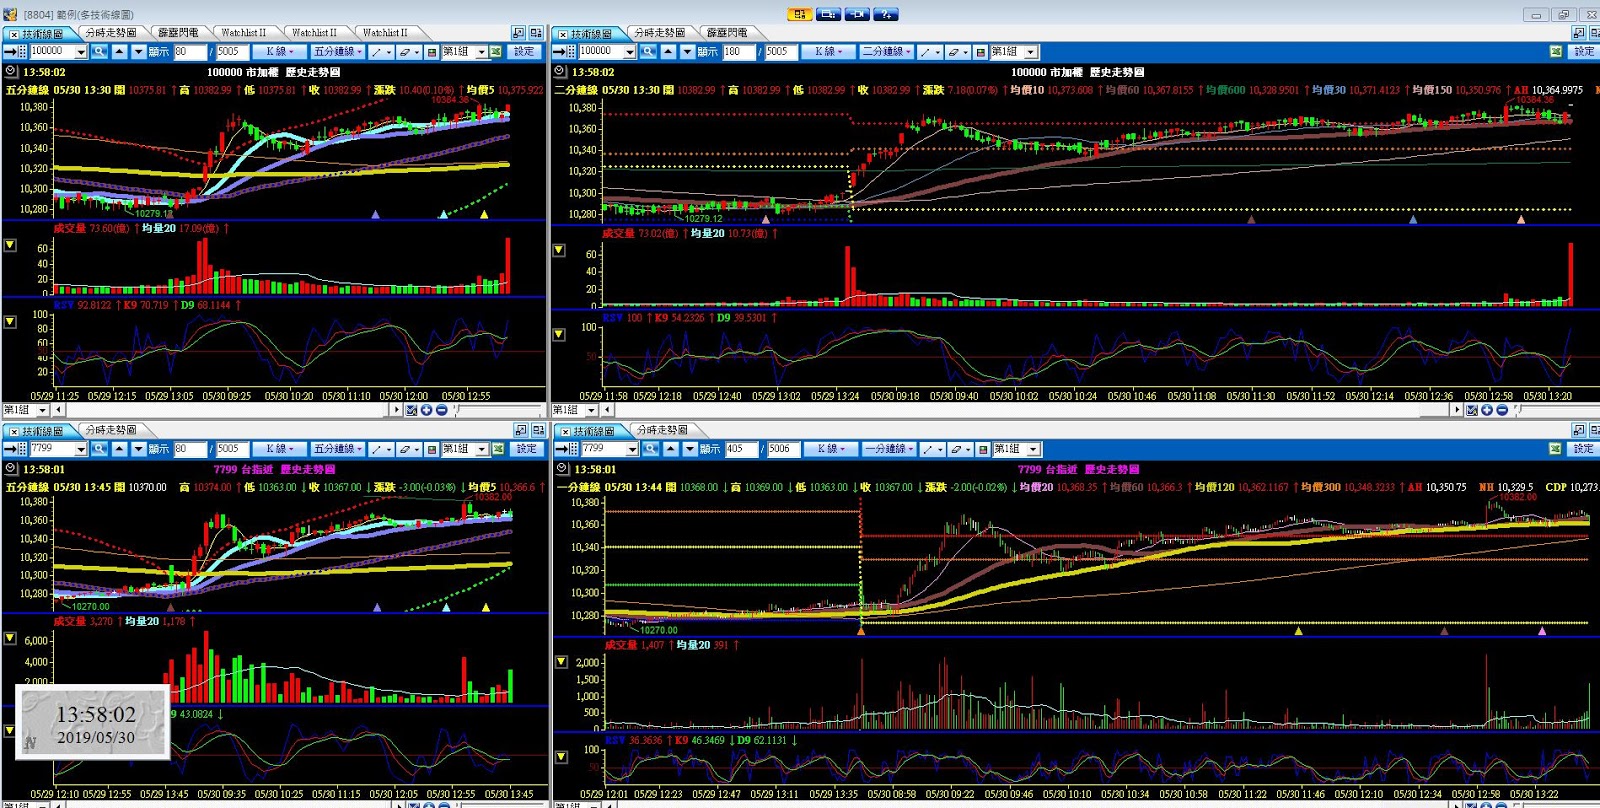Switch to 分時走勢圖 tab in bottom-left panel
1600x808 pixels.
(x=111, y=430)
